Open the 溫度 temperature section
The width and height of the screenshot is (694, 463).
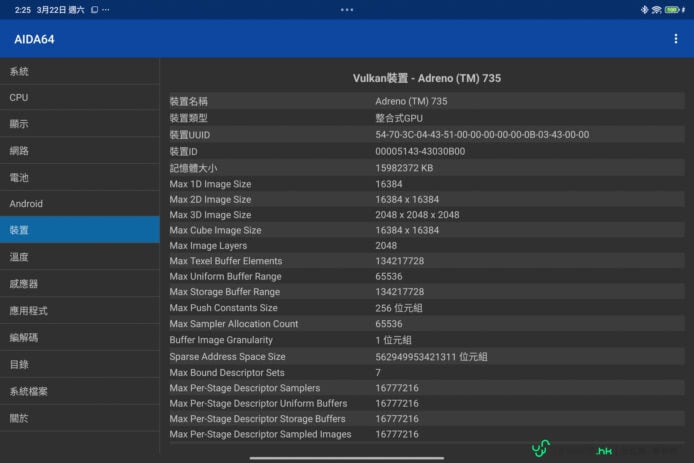79,257
